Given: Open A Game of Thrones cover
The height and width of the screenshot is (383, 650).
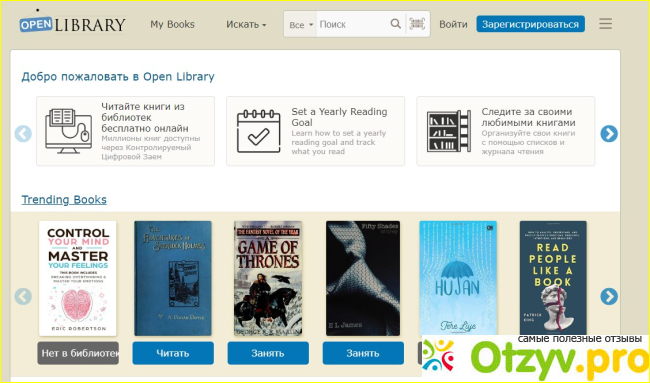Looking at the screenshot, I should point(268,278).
